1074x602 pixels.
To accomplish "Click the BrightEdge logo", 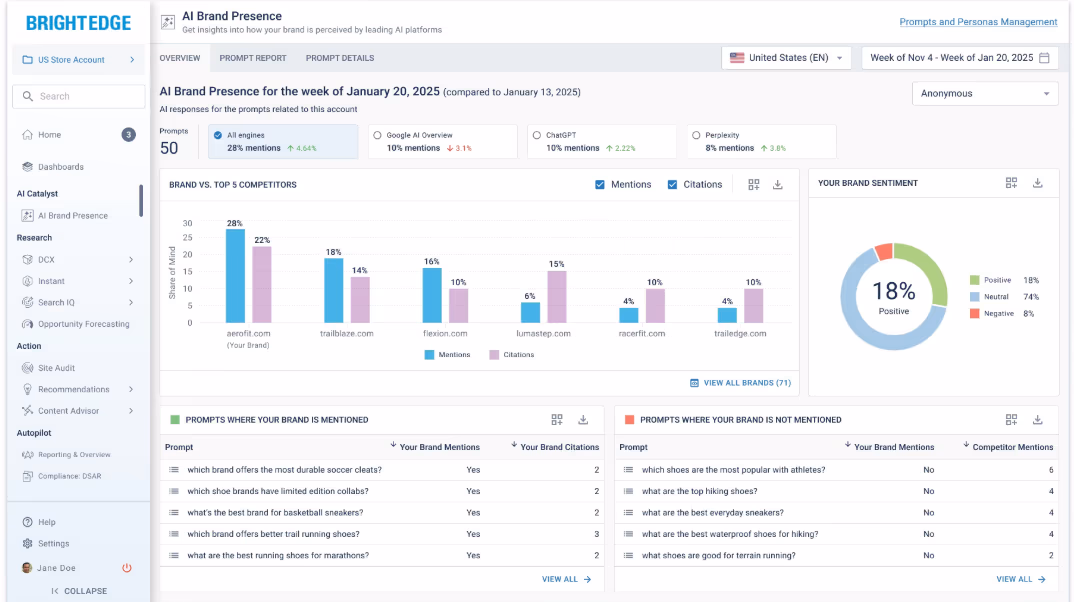I will pyautogui.click(x=78, y=23).
